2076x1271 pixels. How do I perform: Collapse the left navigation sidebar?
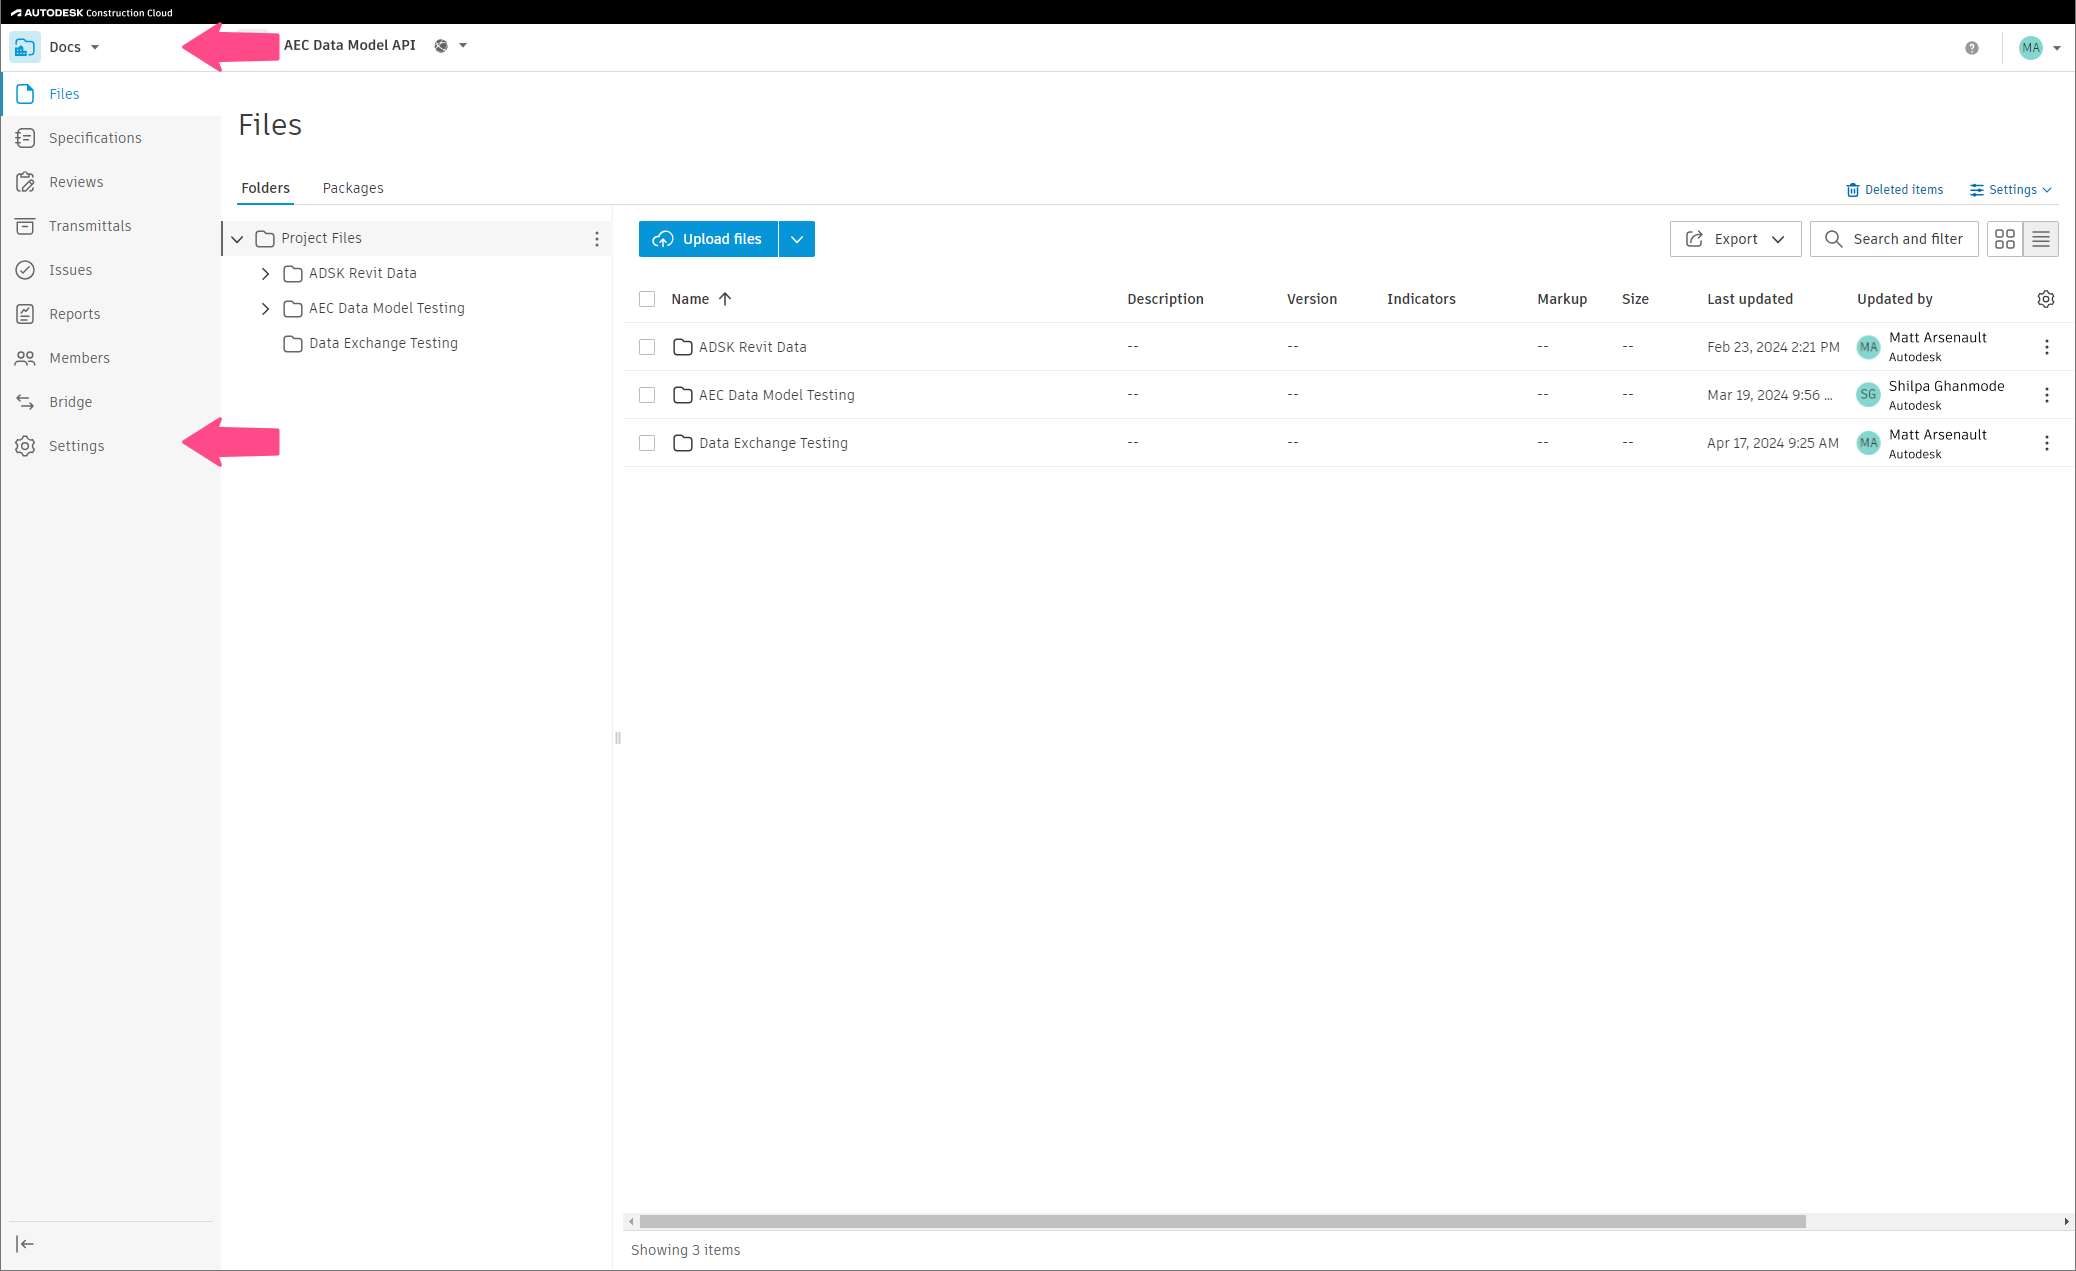[25, 1244]
